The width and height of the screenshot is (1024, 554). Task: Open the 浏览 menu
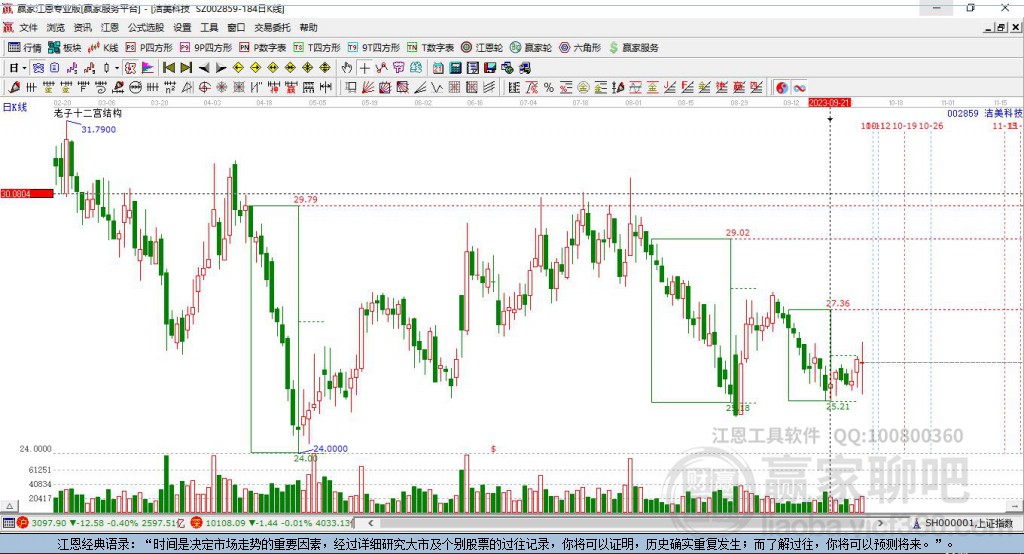tap(56, 27)
